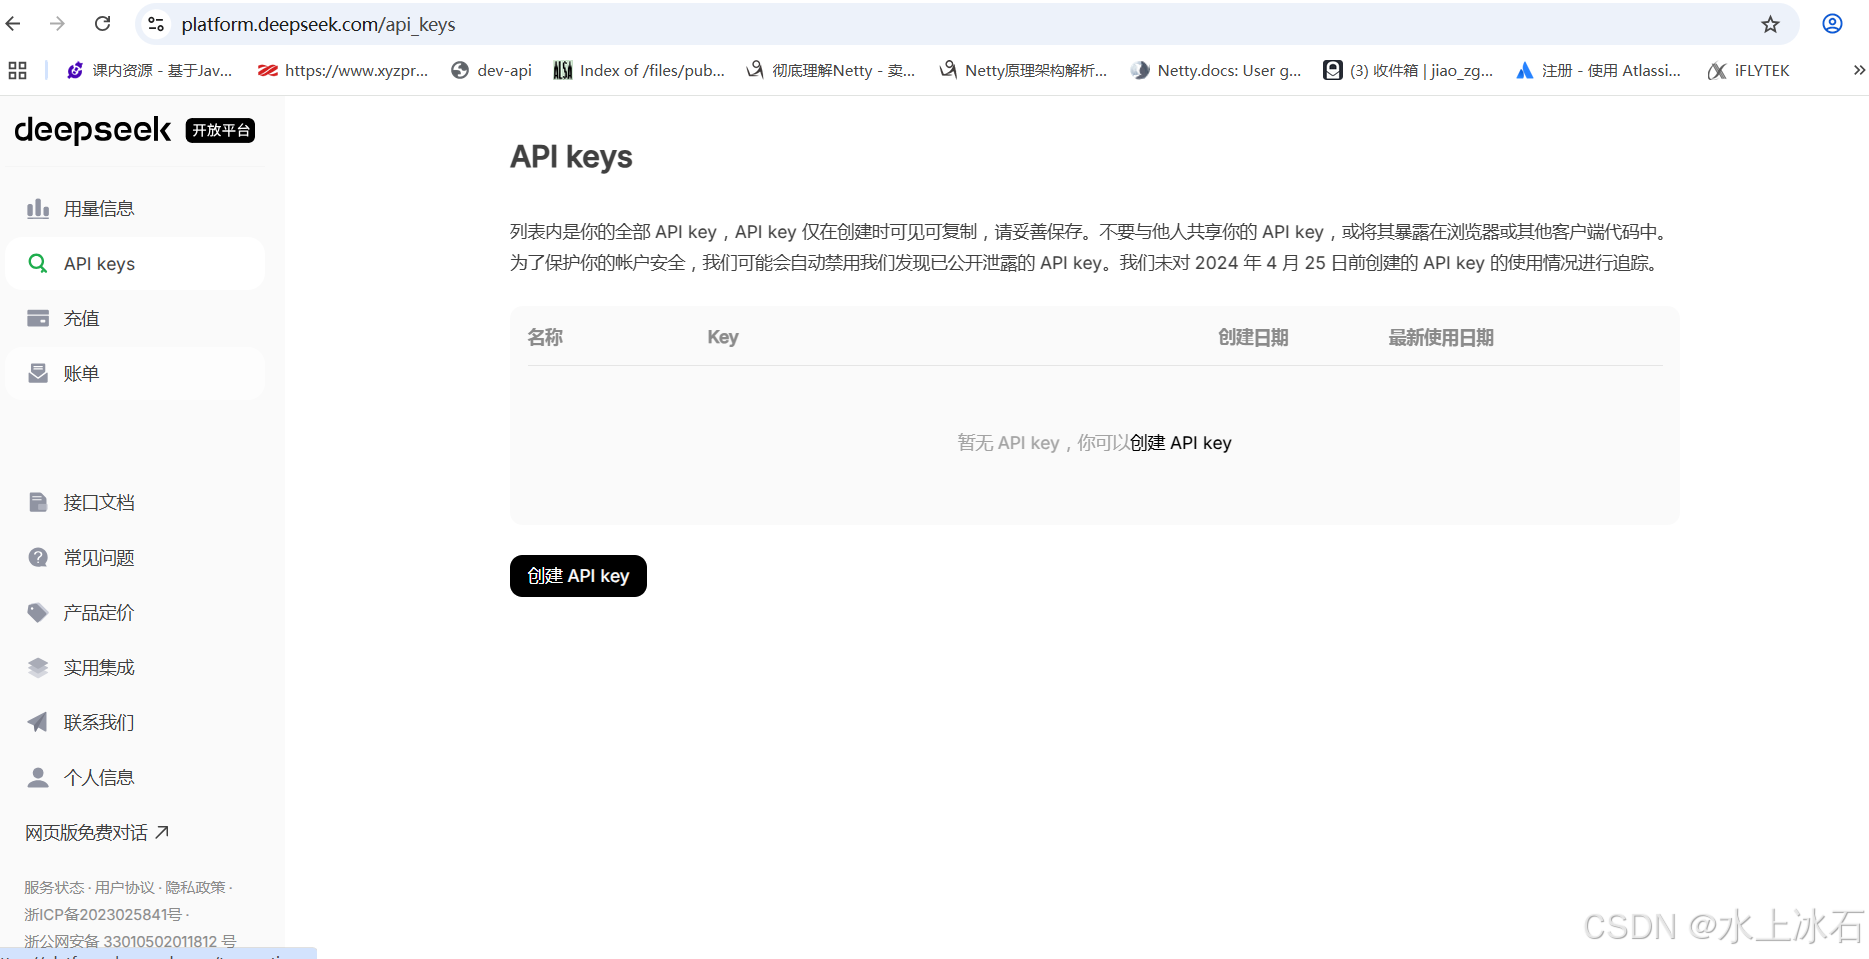Open the iFLYTEK bookmark
Image resolution: width=1869 pixels, height=959 pixels.
(1749, 70)
